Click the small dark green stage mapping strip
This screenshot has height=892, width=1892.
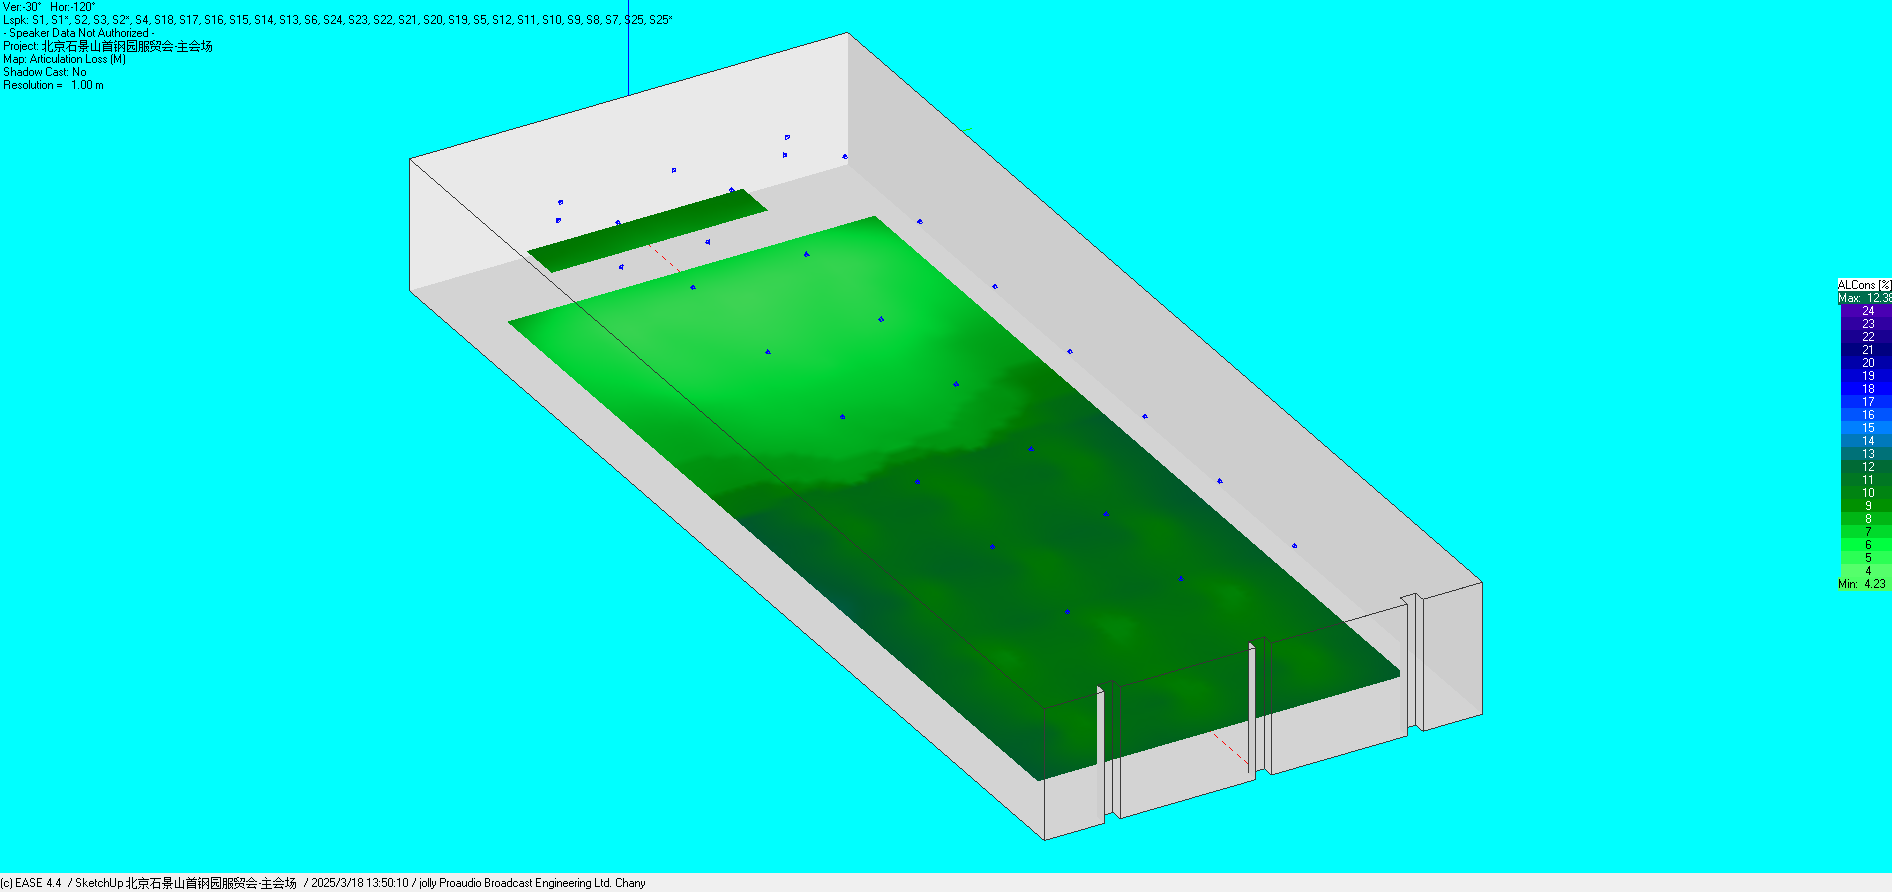coord(647,231)
